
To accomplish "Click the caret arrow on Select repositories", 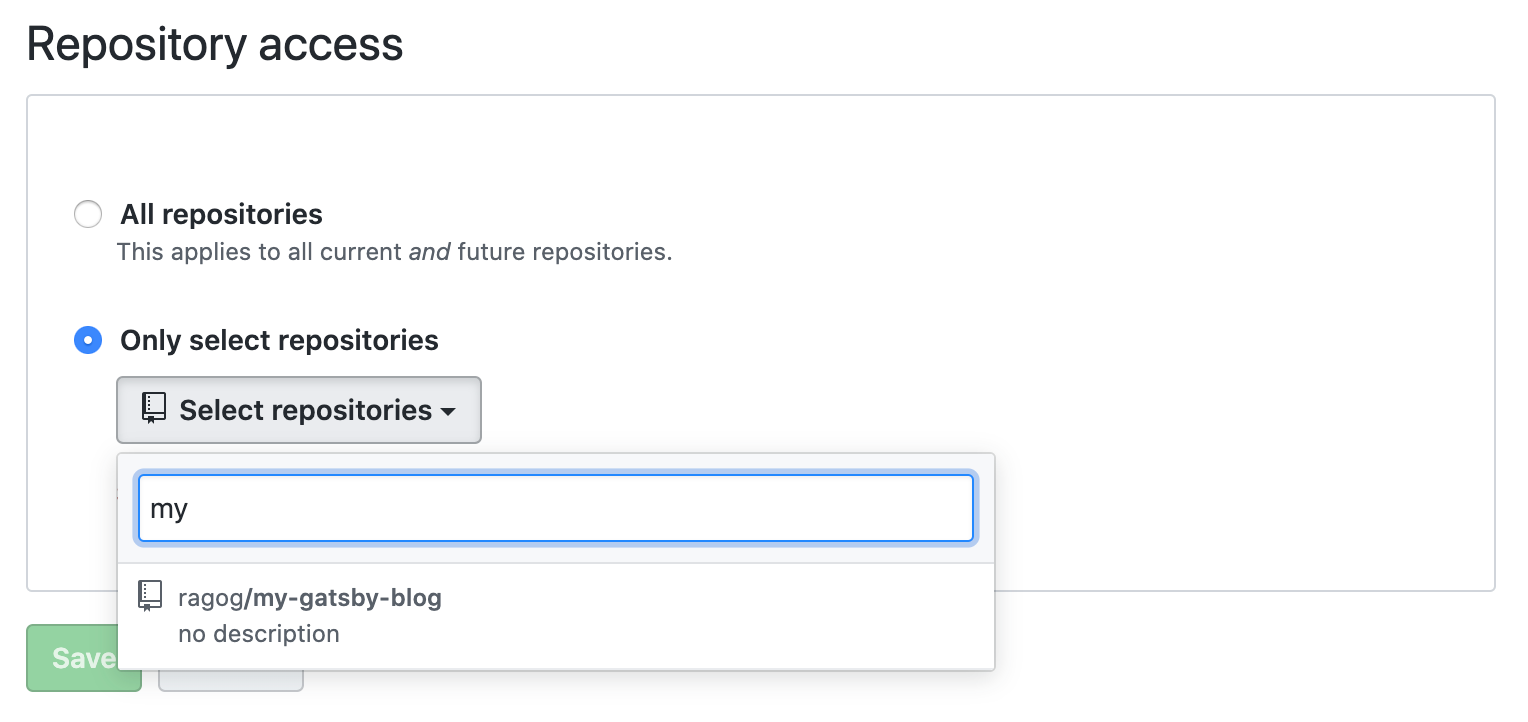I will tap(448, 410).
